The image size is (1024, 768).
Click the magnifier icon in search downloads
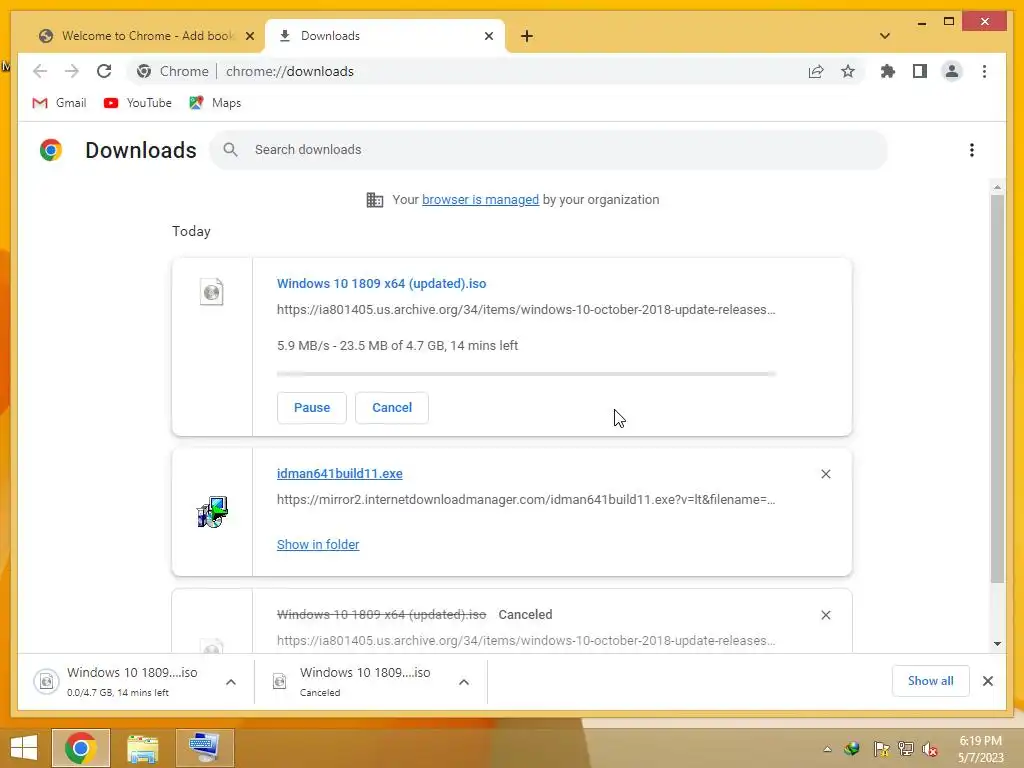click(230, 150)
